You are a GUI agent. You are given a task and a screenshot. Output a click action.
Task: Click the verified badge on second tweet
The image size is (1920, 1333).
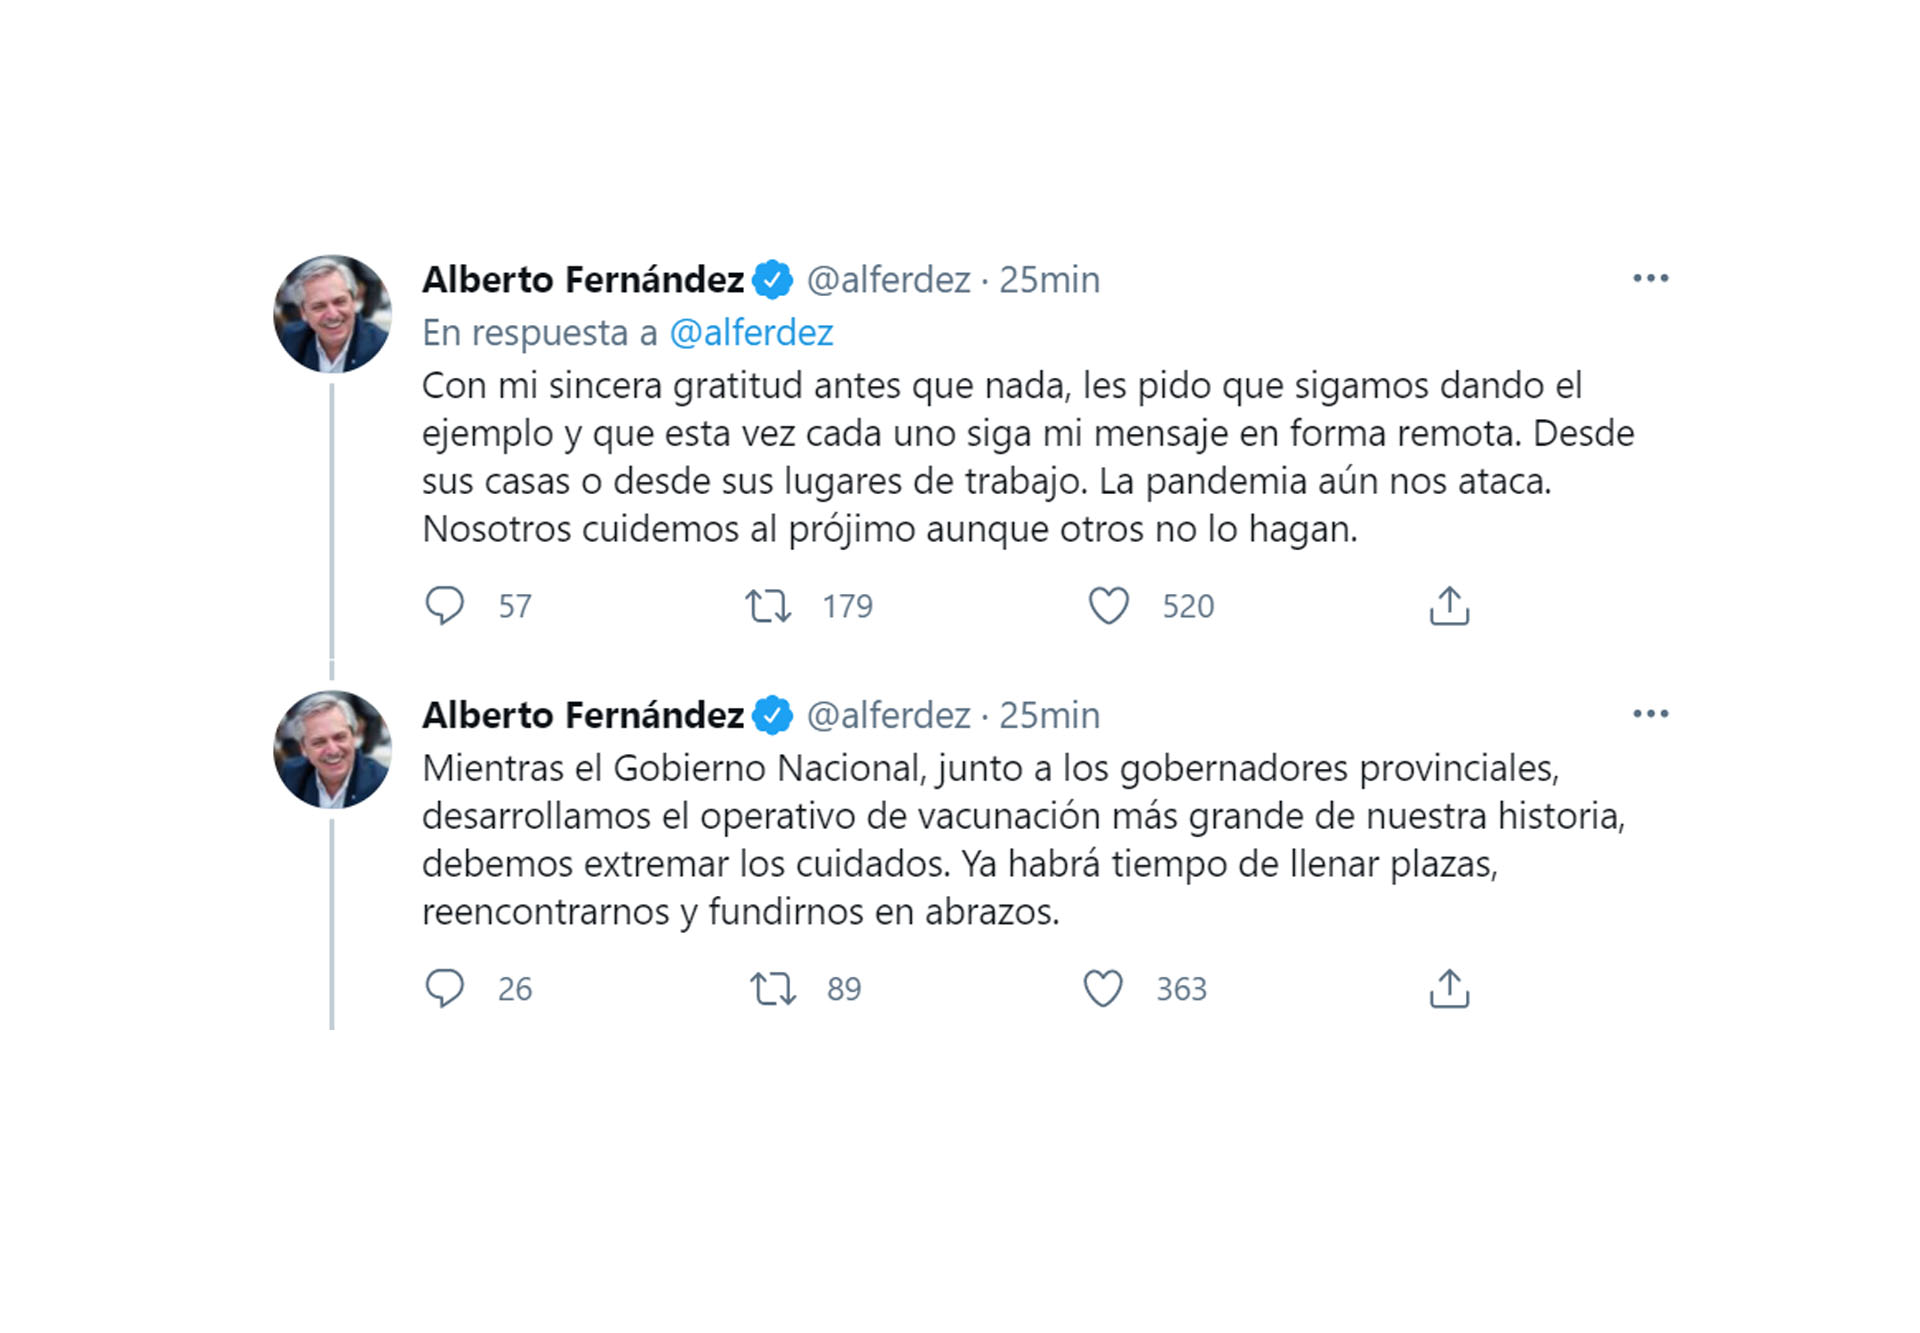[772, 716]
